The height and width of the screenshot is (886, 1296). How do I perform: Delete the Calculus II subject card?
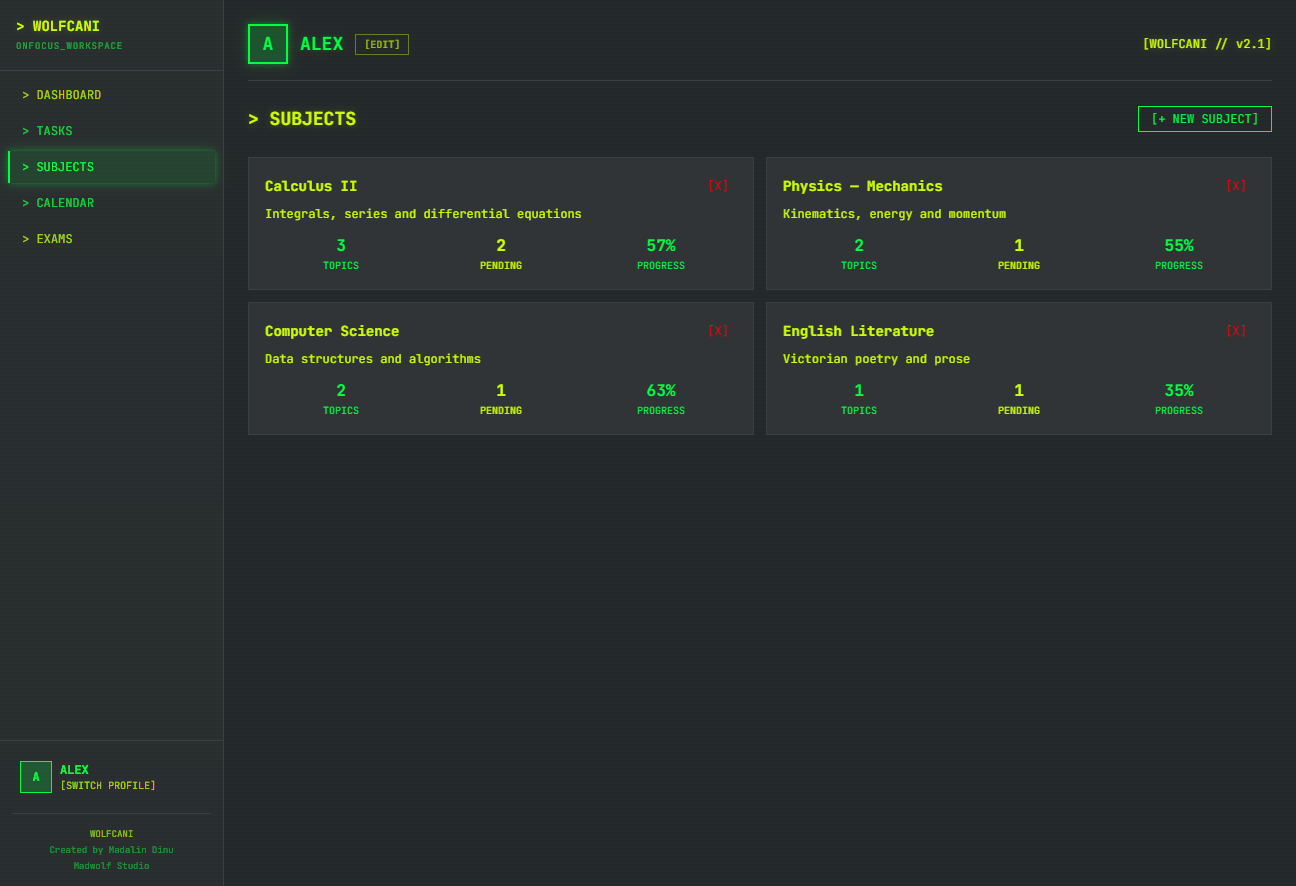point(718,186)
